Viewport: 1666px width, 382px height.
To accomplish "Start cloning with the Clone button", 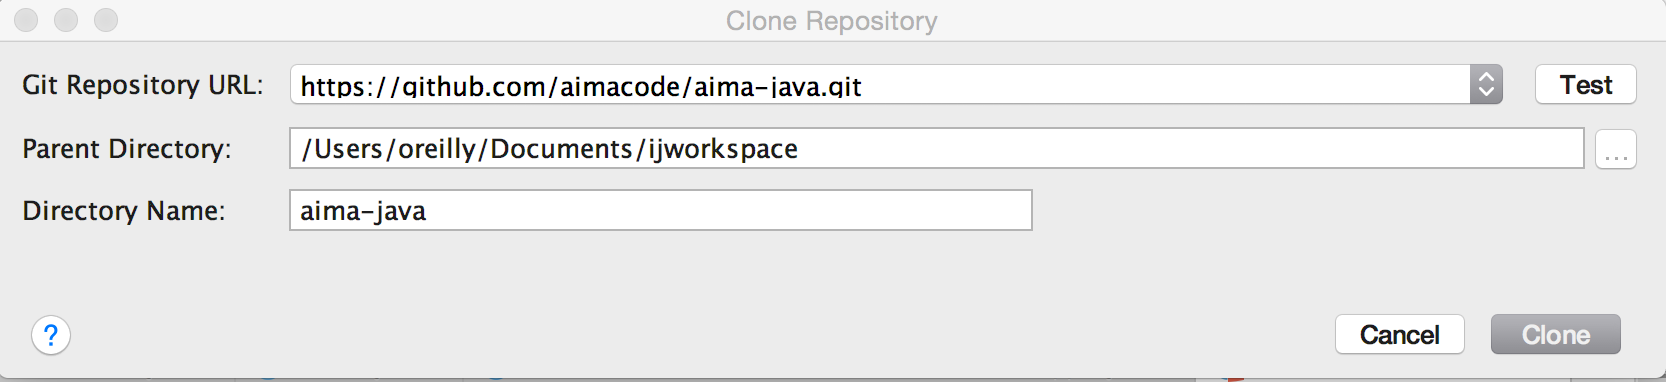I will (1556, 335).
